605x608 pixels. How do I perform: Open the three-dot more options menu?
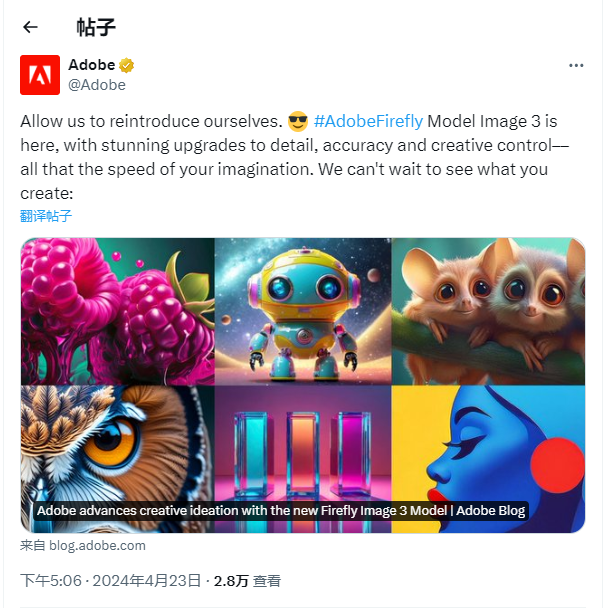576,66
